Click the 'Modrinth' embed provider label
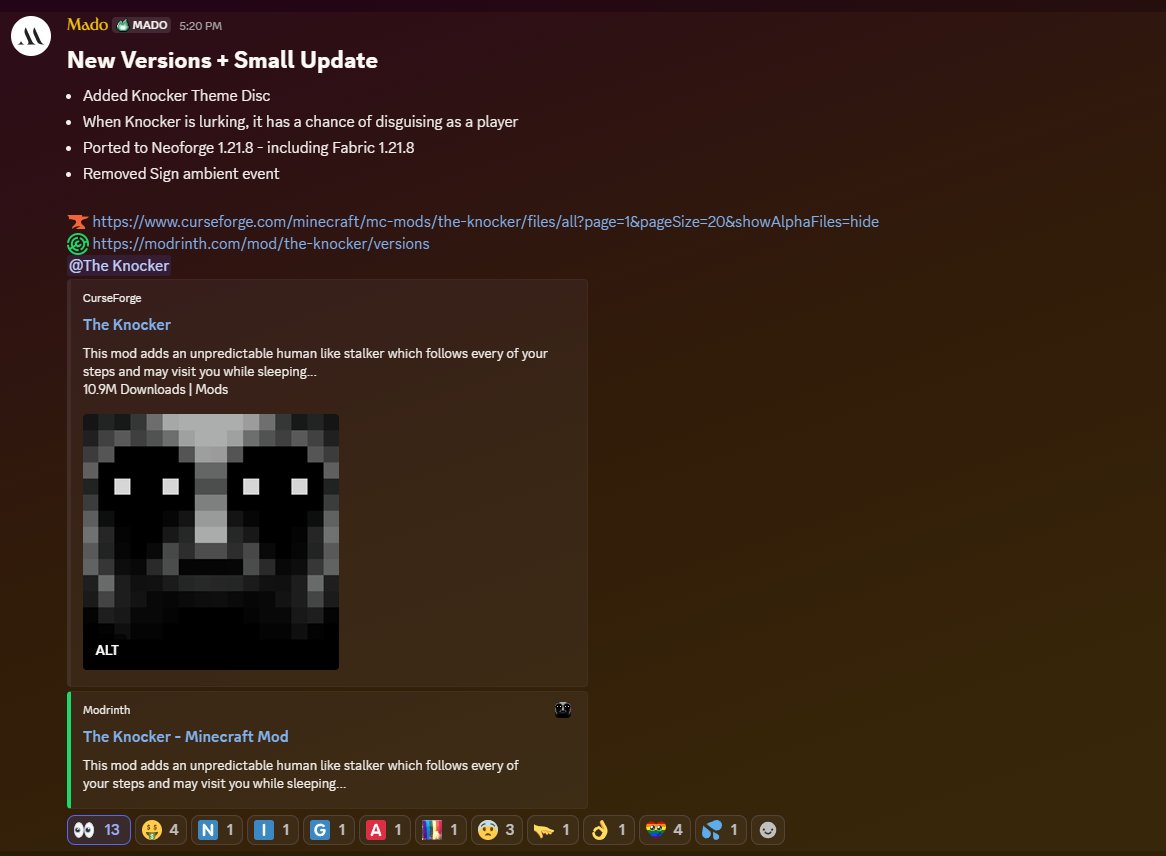This screenshot has width=1166, height=856. tap(106, 710)
